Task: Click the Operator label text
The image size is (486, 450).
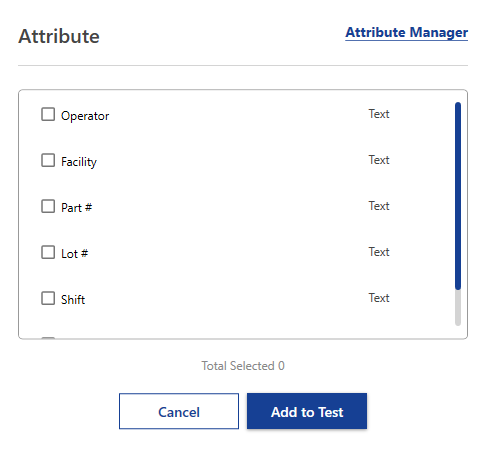Action: pyautogui.click(x=85, y=116)
